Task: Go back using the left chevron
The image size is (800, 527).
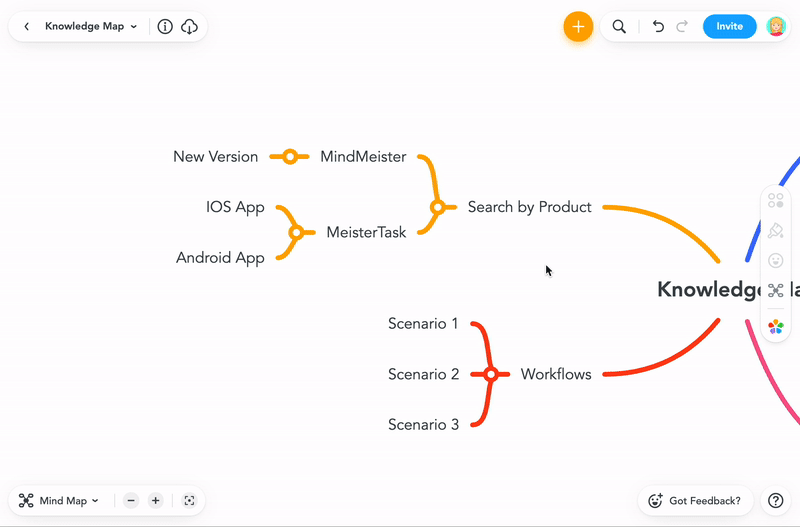Action: pyautogui.click(x=27, y=27)
